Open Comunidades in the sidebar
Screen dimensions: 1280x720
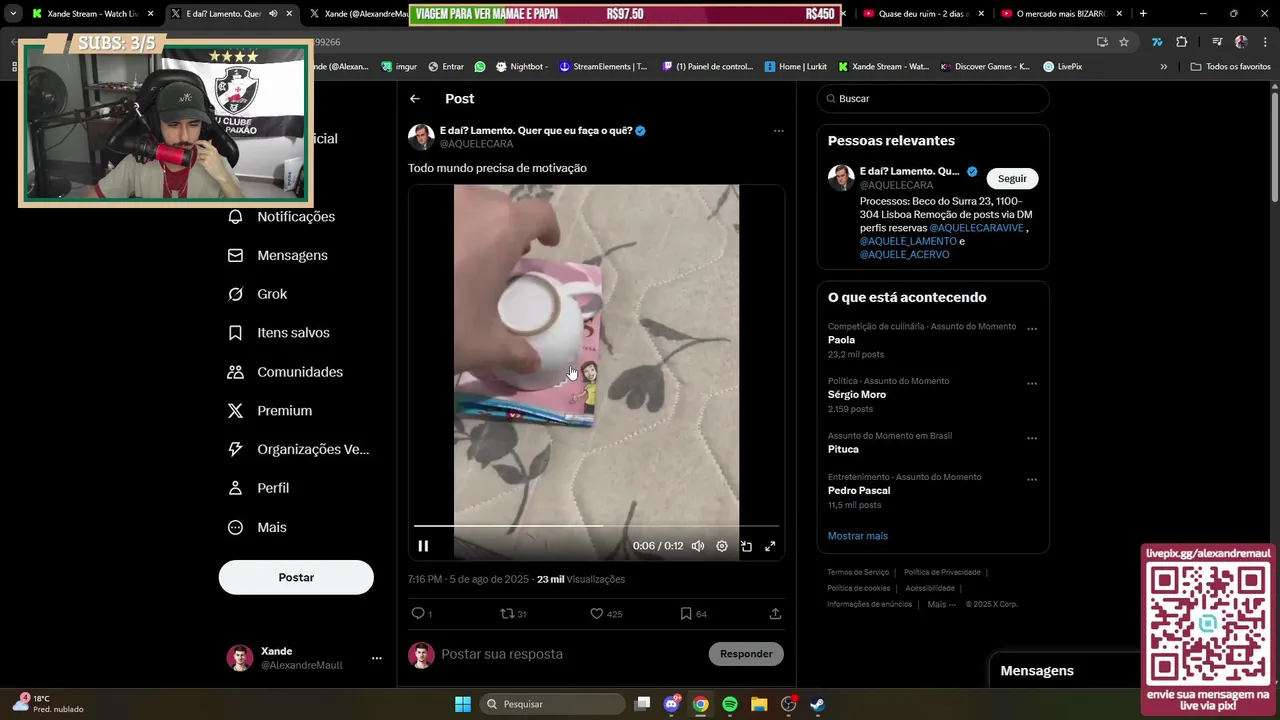(x=285, y=372)
